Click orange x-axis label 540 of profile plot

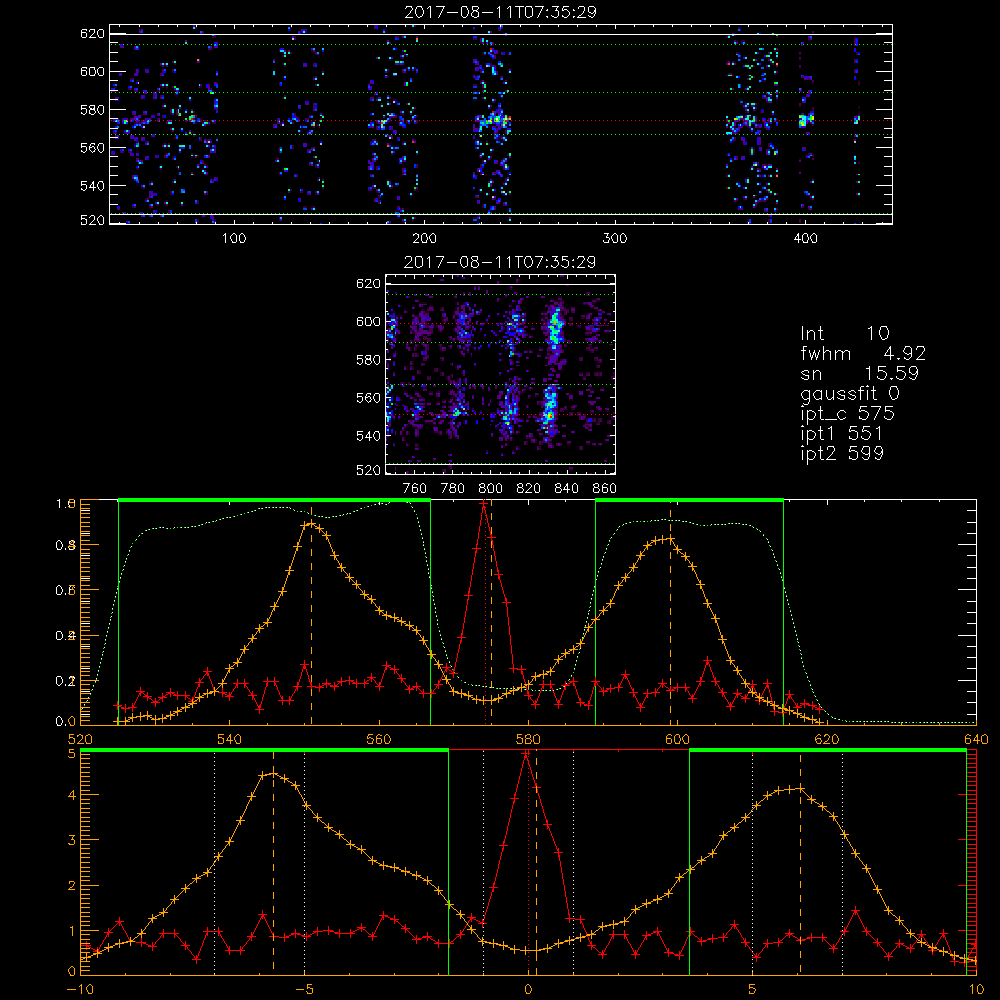229,739
